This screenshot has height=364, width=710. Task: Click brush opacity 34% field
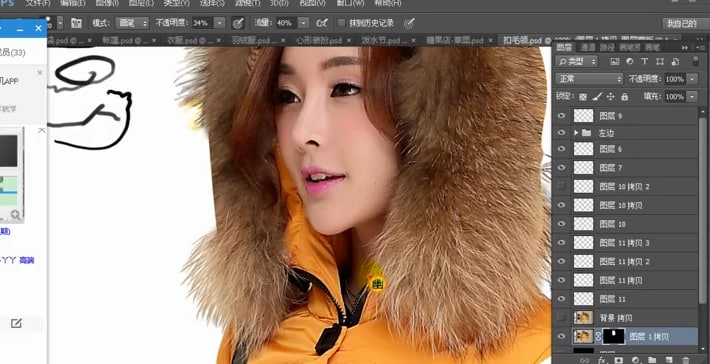(x=202, y=23)
